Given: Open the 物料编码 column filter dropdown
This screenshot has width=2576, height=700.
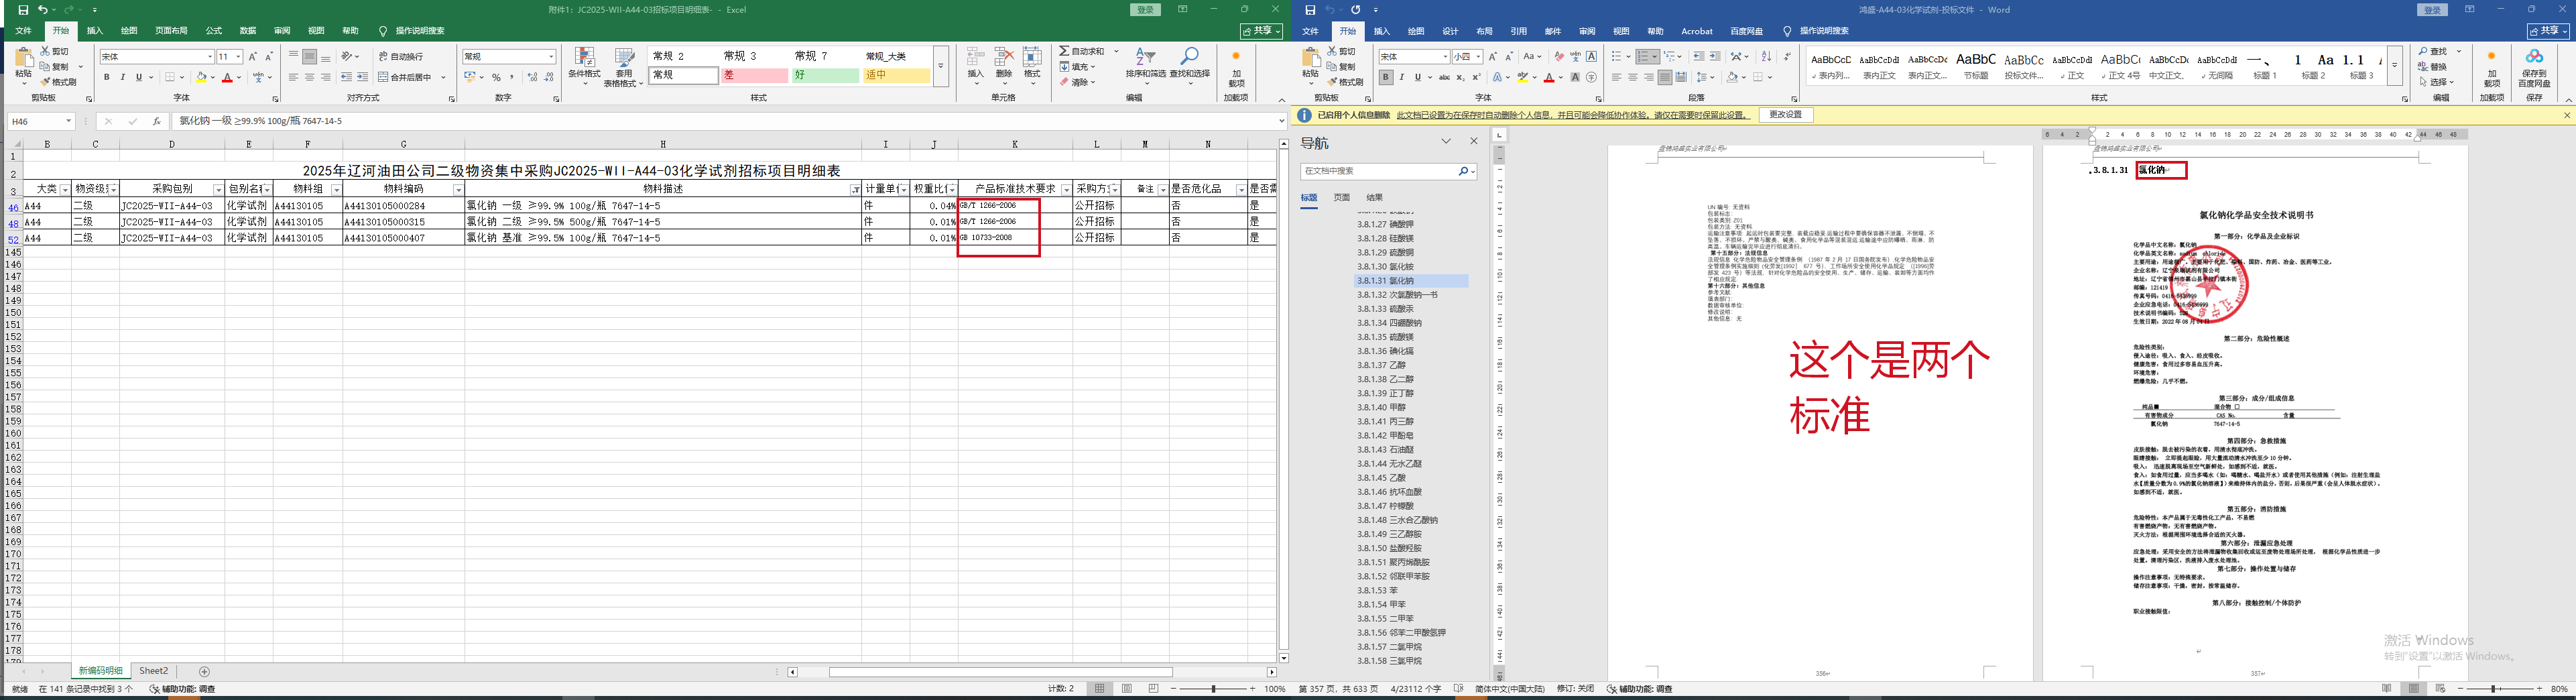Looking at the screenshot, I should point(458,189).
